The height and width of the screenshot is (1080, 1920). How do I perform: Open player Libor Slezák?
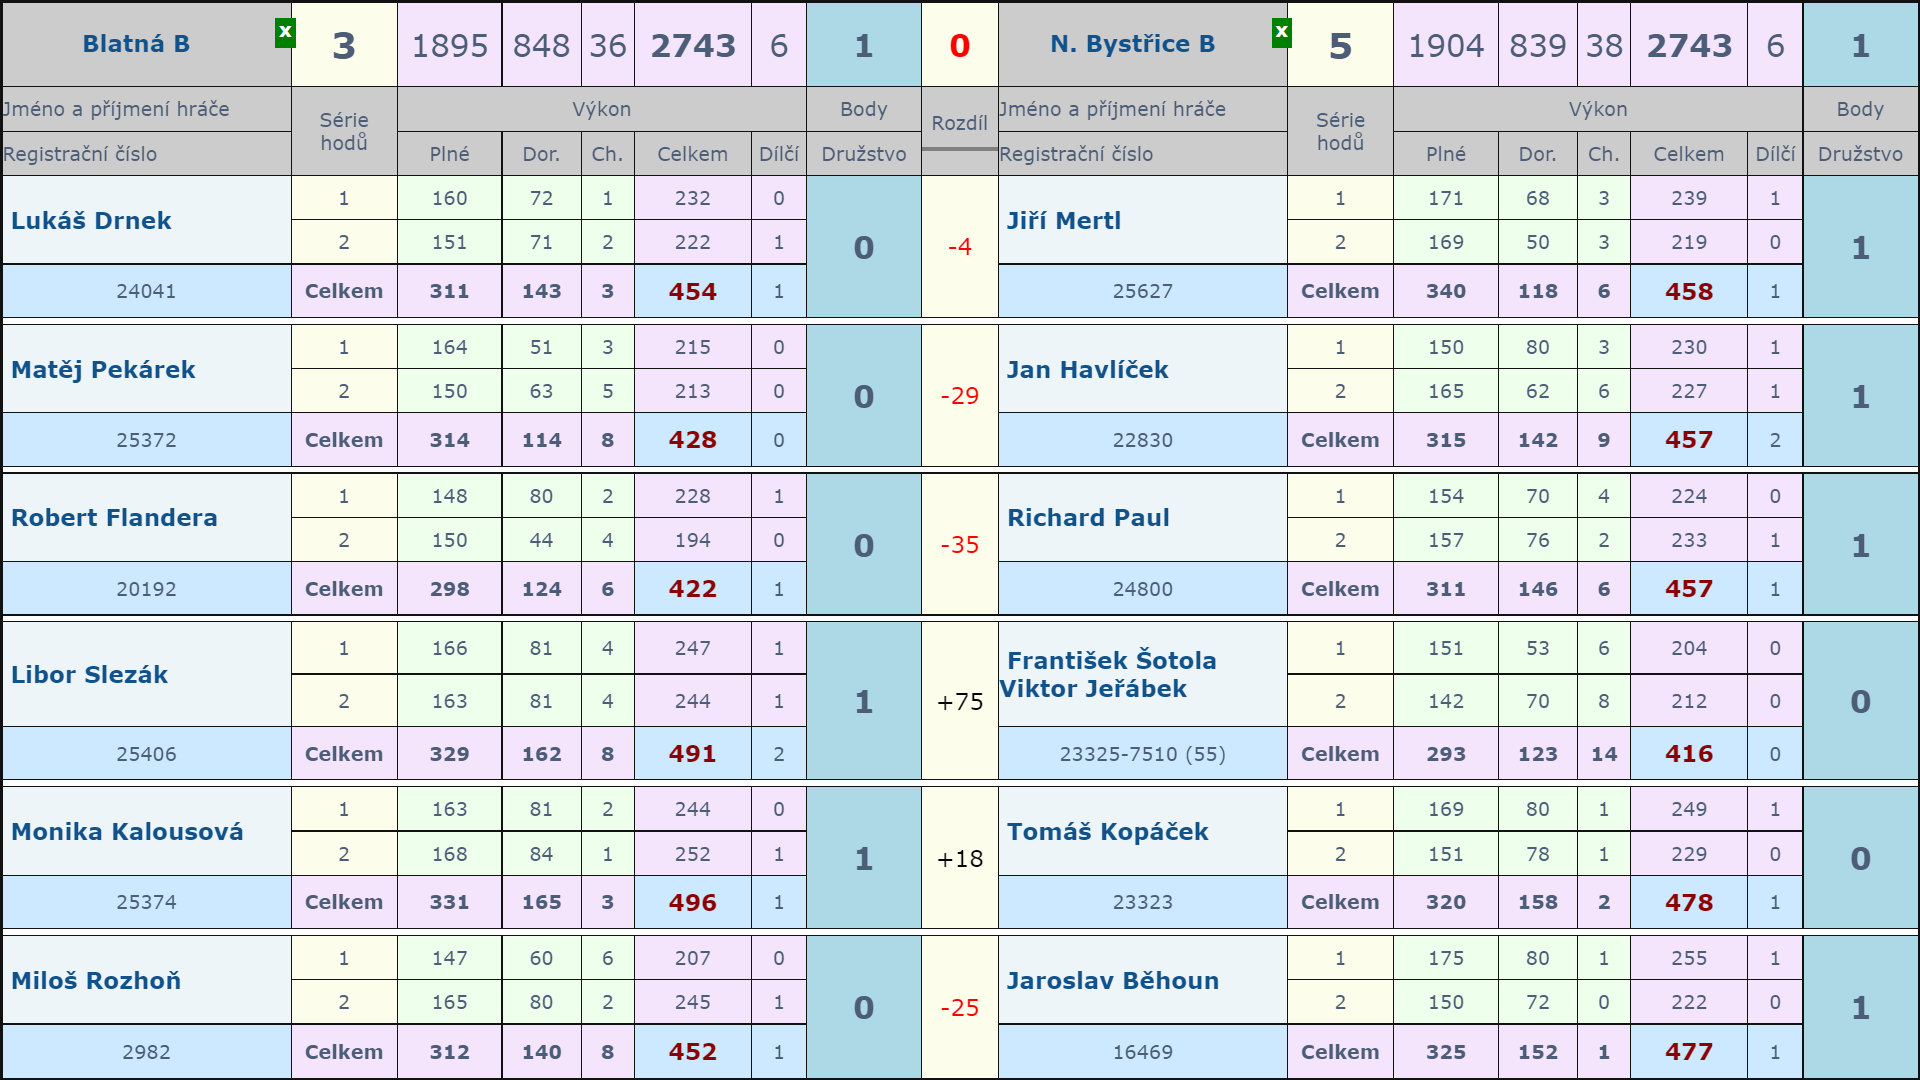(x=89, y=675)
